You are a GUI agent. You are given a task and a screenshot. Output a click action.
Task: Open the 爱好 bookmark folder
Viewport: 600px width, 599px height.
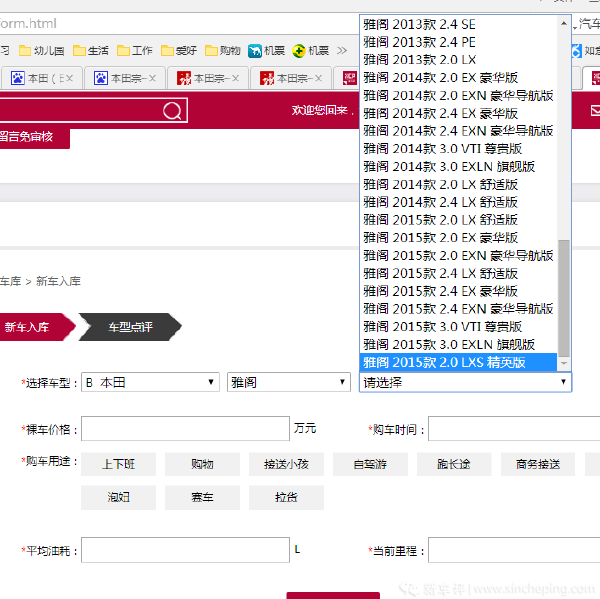[x=179, y=51]
